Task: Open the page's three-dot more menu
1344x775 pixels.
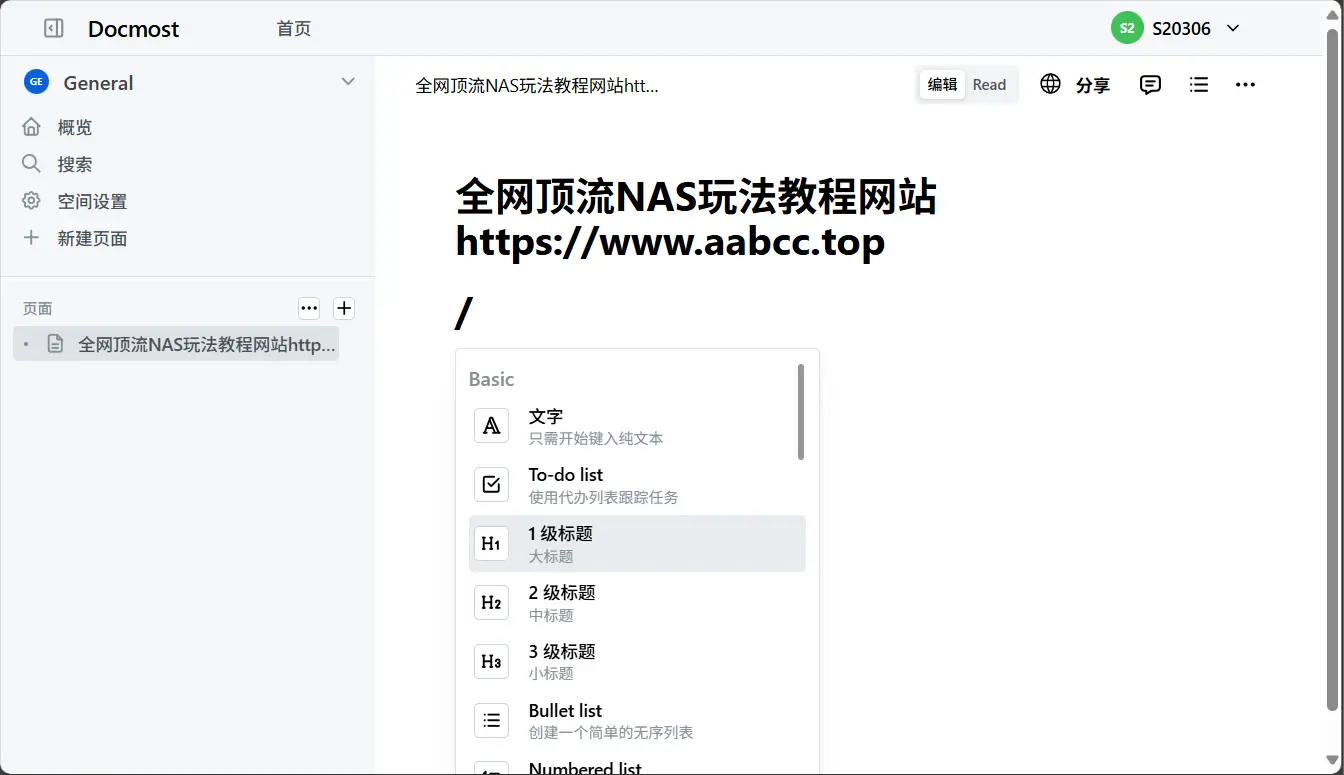Action: tap(1245, 85)
